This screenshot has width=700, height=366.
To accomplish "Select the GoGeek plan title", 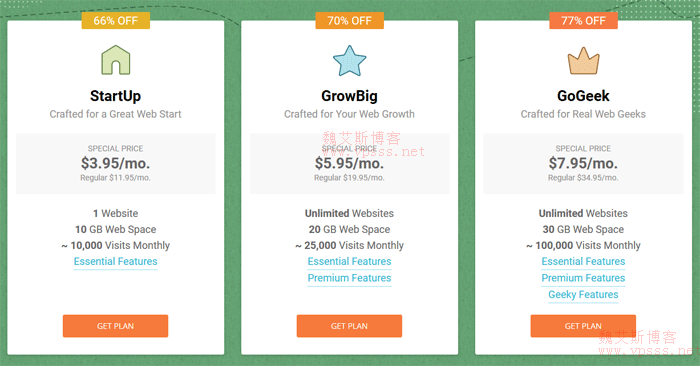I will tap(583, 96).
